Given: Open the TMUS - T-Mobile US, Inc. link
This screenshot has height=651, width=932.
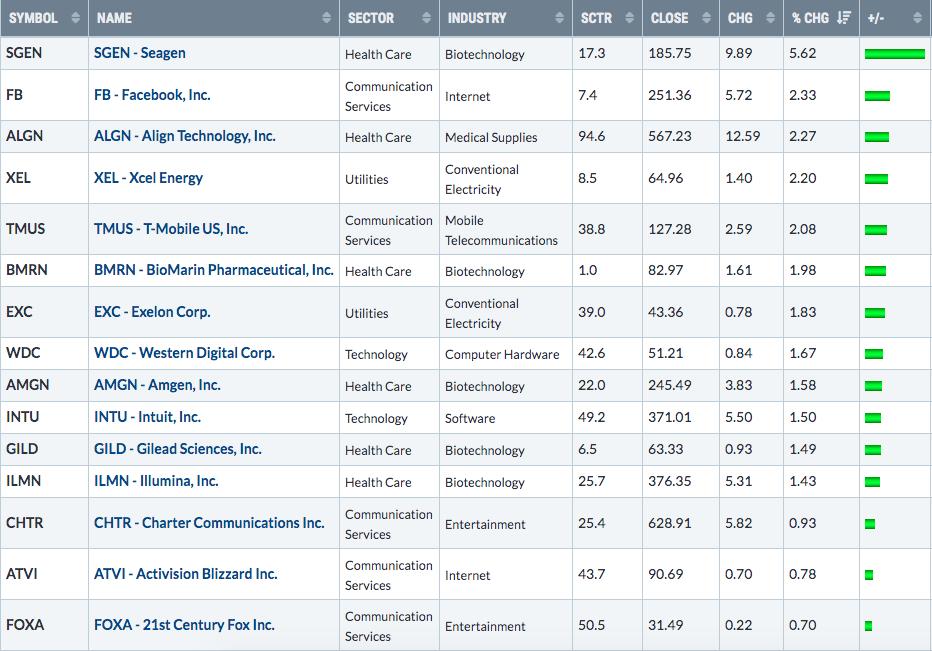Looking at the screenshot, I should [171, 229].
